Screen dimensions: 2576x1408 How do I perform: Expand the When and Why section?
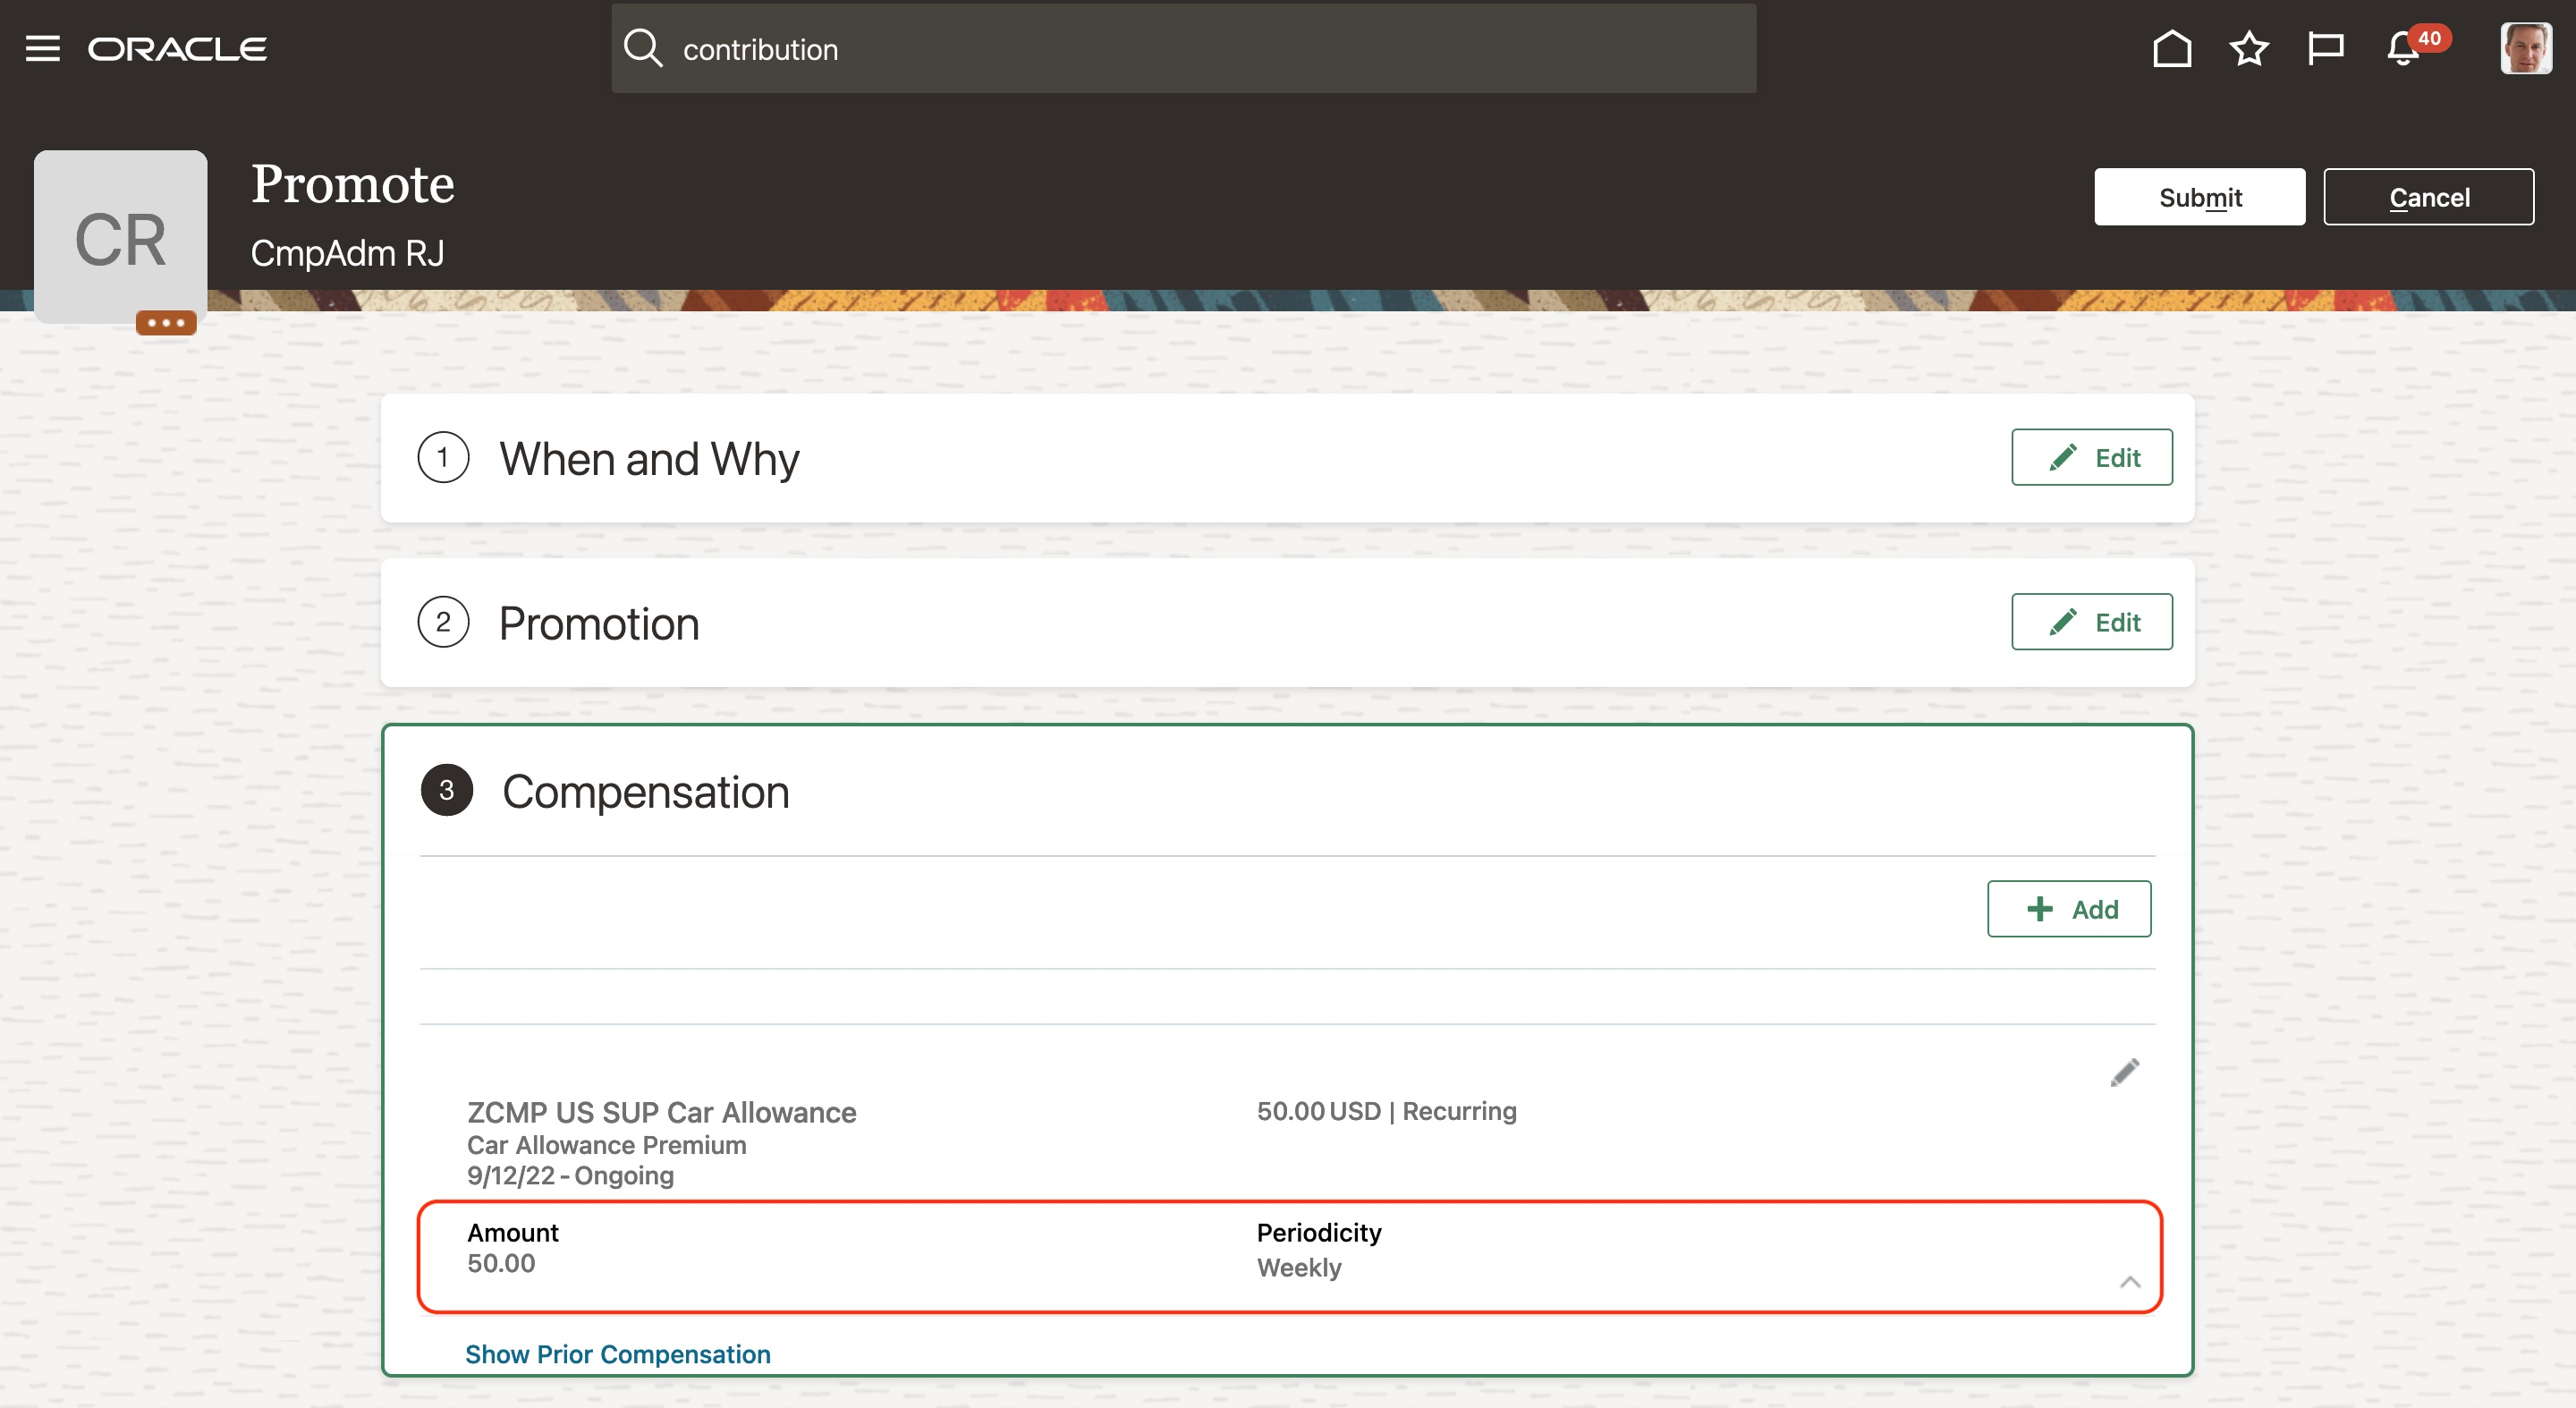649,458
